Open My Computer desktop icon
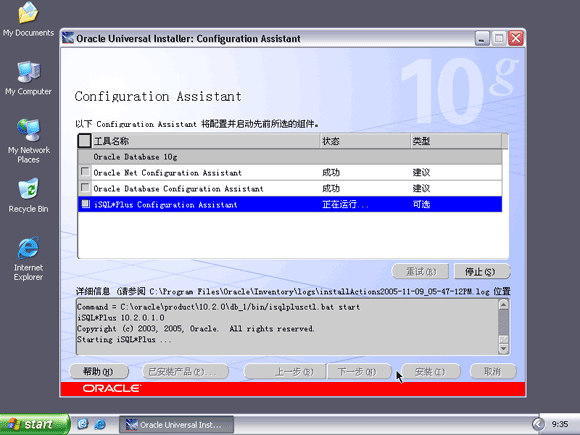This screenshot has width=580, height=435. click(x=28, y=78)
